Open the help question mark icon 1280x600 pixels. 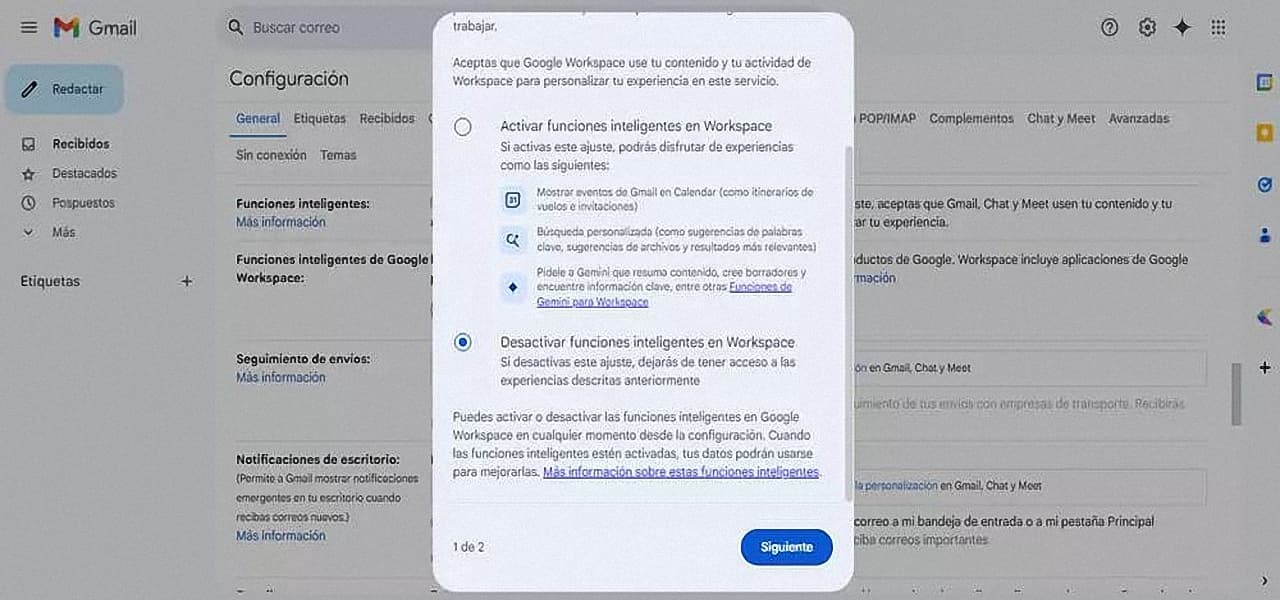[1109, 28]
